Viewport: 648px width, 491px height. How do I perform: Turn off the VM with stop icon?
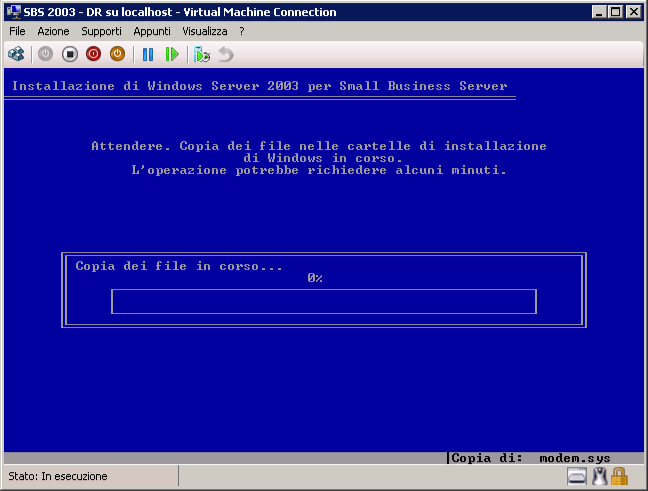(x=70, y=54)
